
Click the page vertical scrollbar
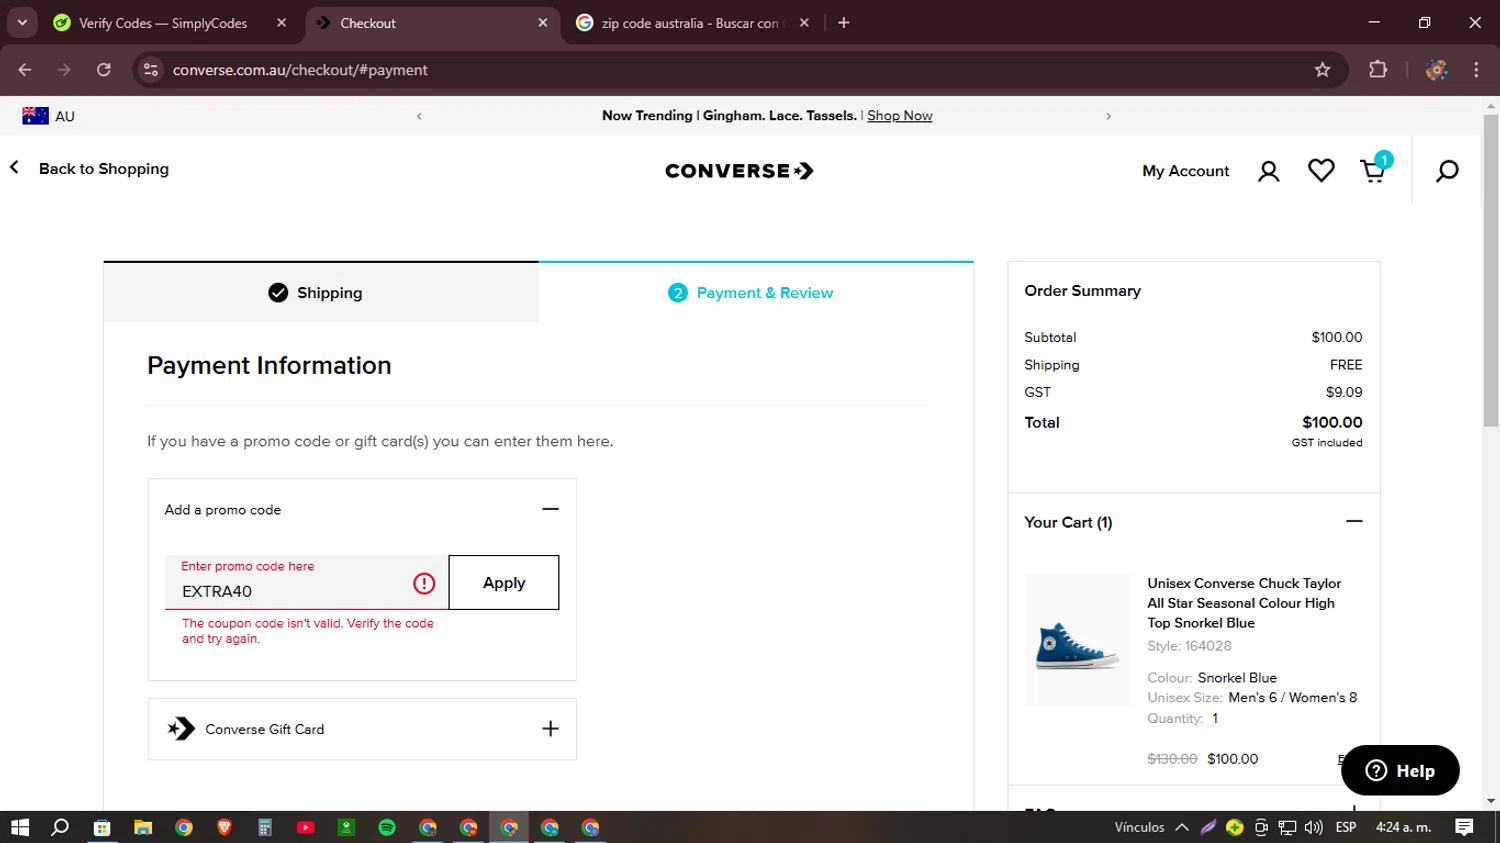(x=1491, y=270)
